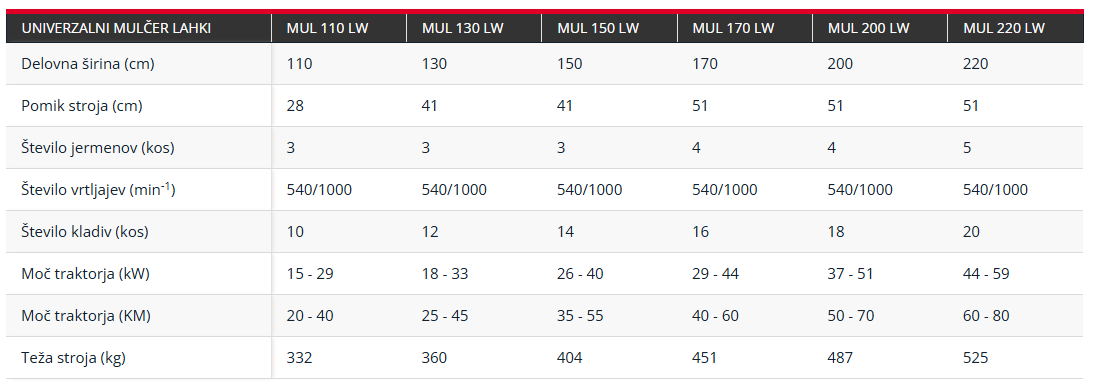The height and width of the screenshot is (386, 1093).
Task: Select the MUL 130 LW column header
Action: pyautogui.click(x=474, y=29)
